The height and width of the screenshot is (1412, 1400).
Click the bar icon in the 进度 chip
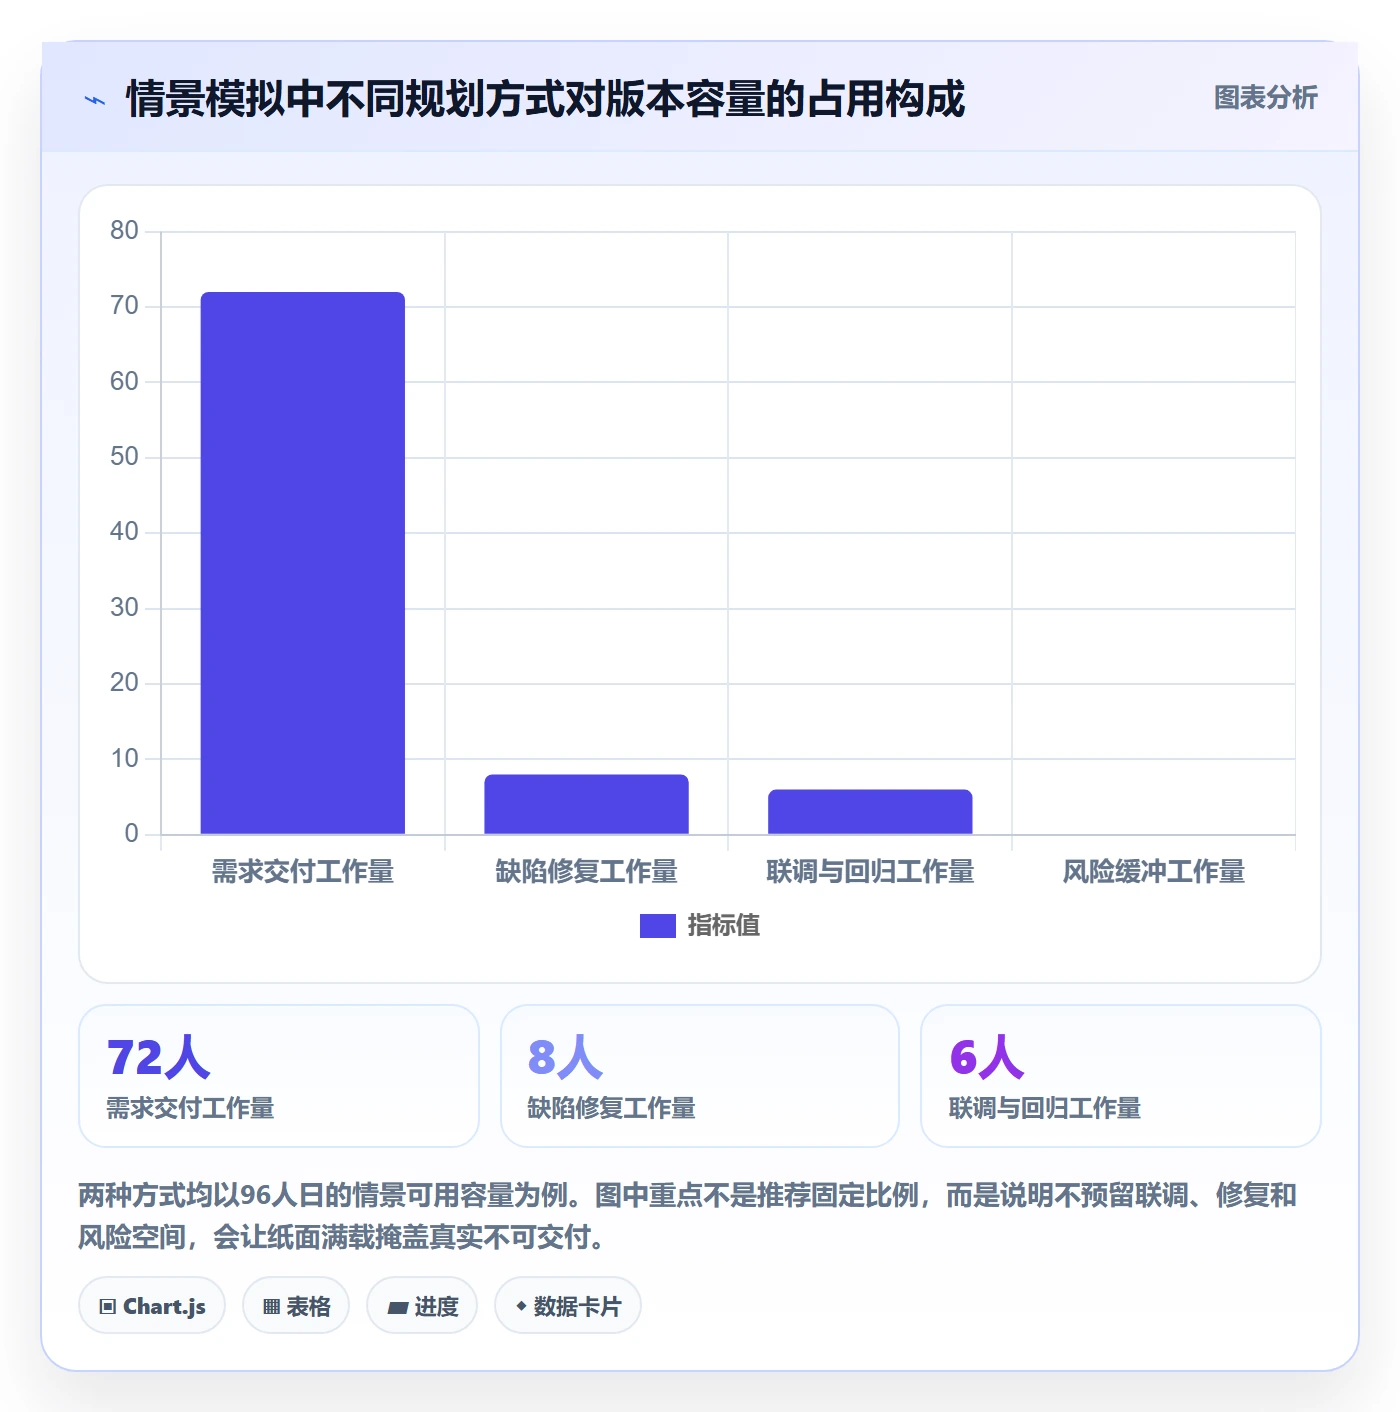coord(397,1308)
